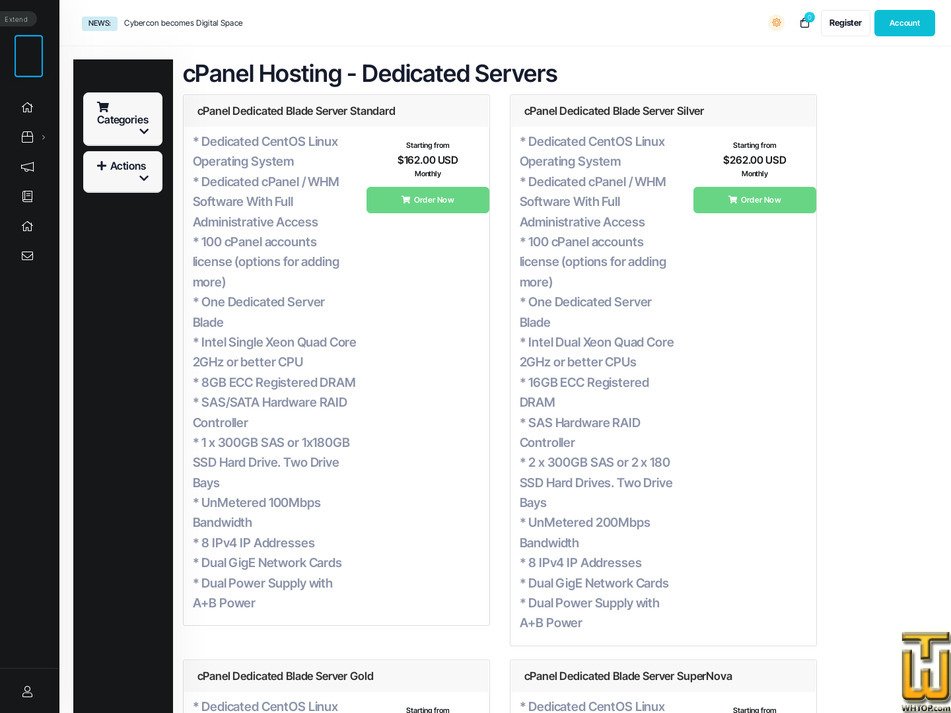
Task: Click the Register button
Action: 845,23
